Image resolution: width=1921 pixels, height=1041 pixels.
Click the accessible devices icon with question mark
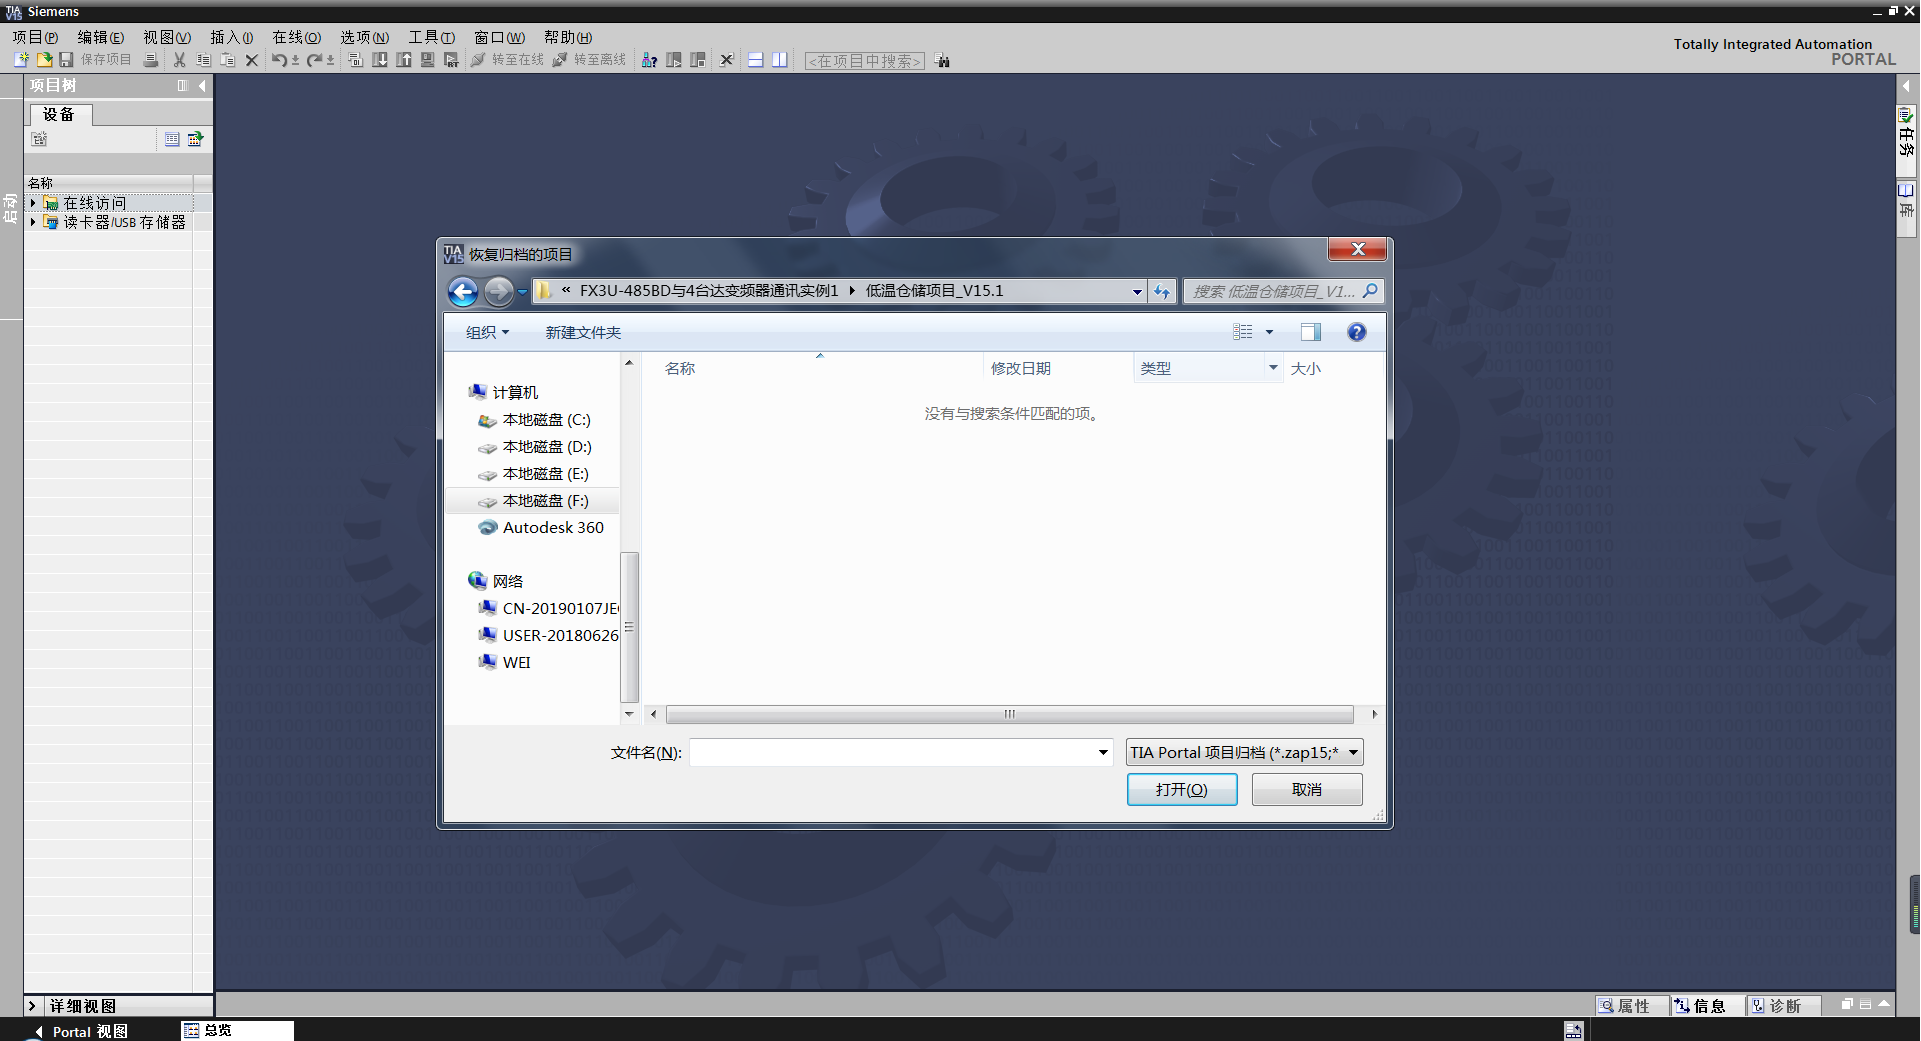point(649,60)
